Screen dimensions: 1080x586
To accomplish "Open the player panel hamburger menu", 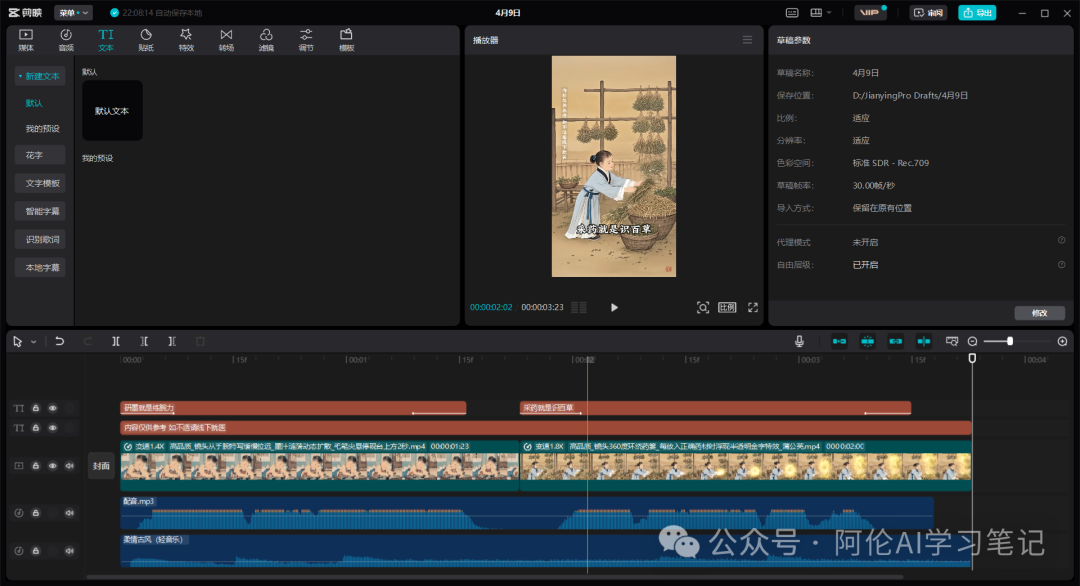I will coord(747,40).
